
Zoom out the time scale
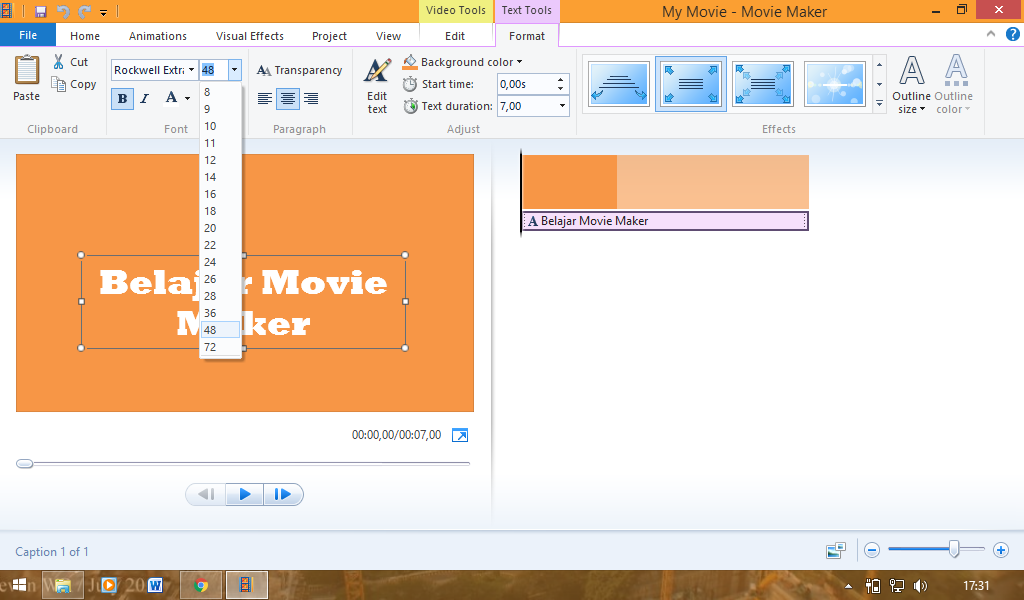872,550
